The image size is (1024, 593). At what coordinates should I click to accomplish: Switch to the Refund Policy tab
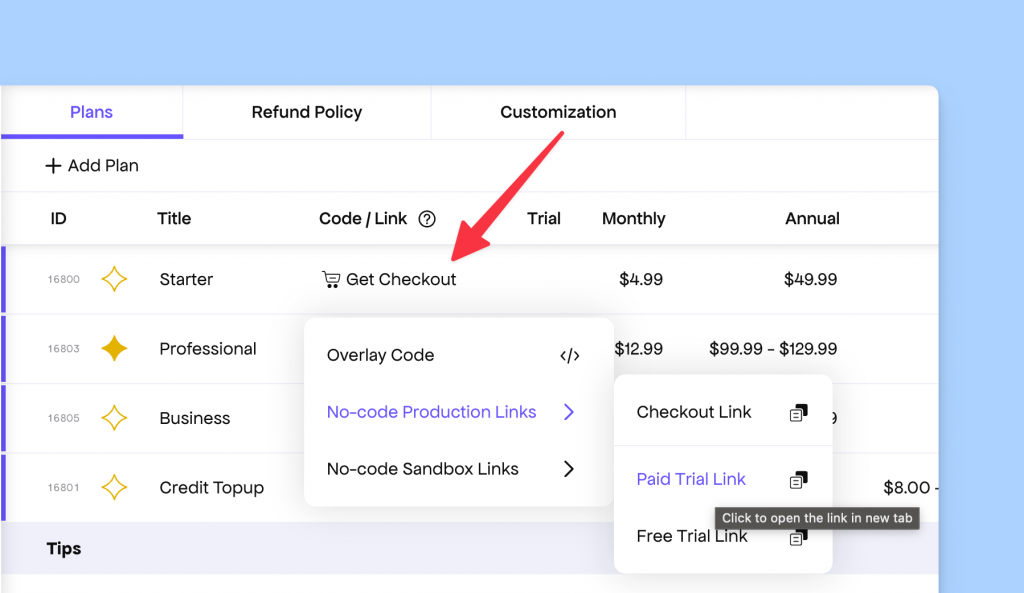[x=305, y=112]
